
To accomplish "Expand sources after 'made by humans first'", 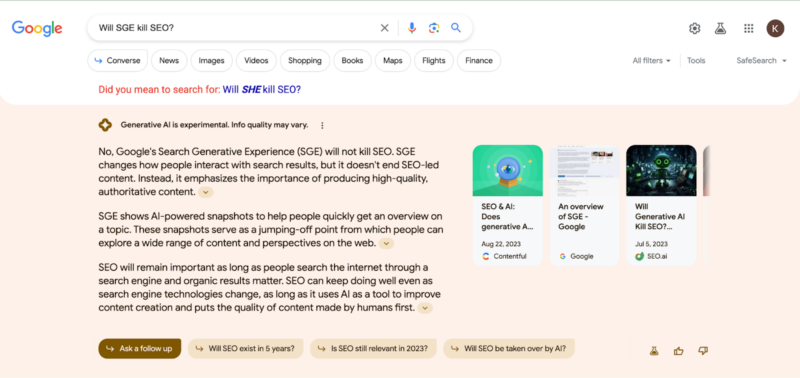I will point(424,308).
